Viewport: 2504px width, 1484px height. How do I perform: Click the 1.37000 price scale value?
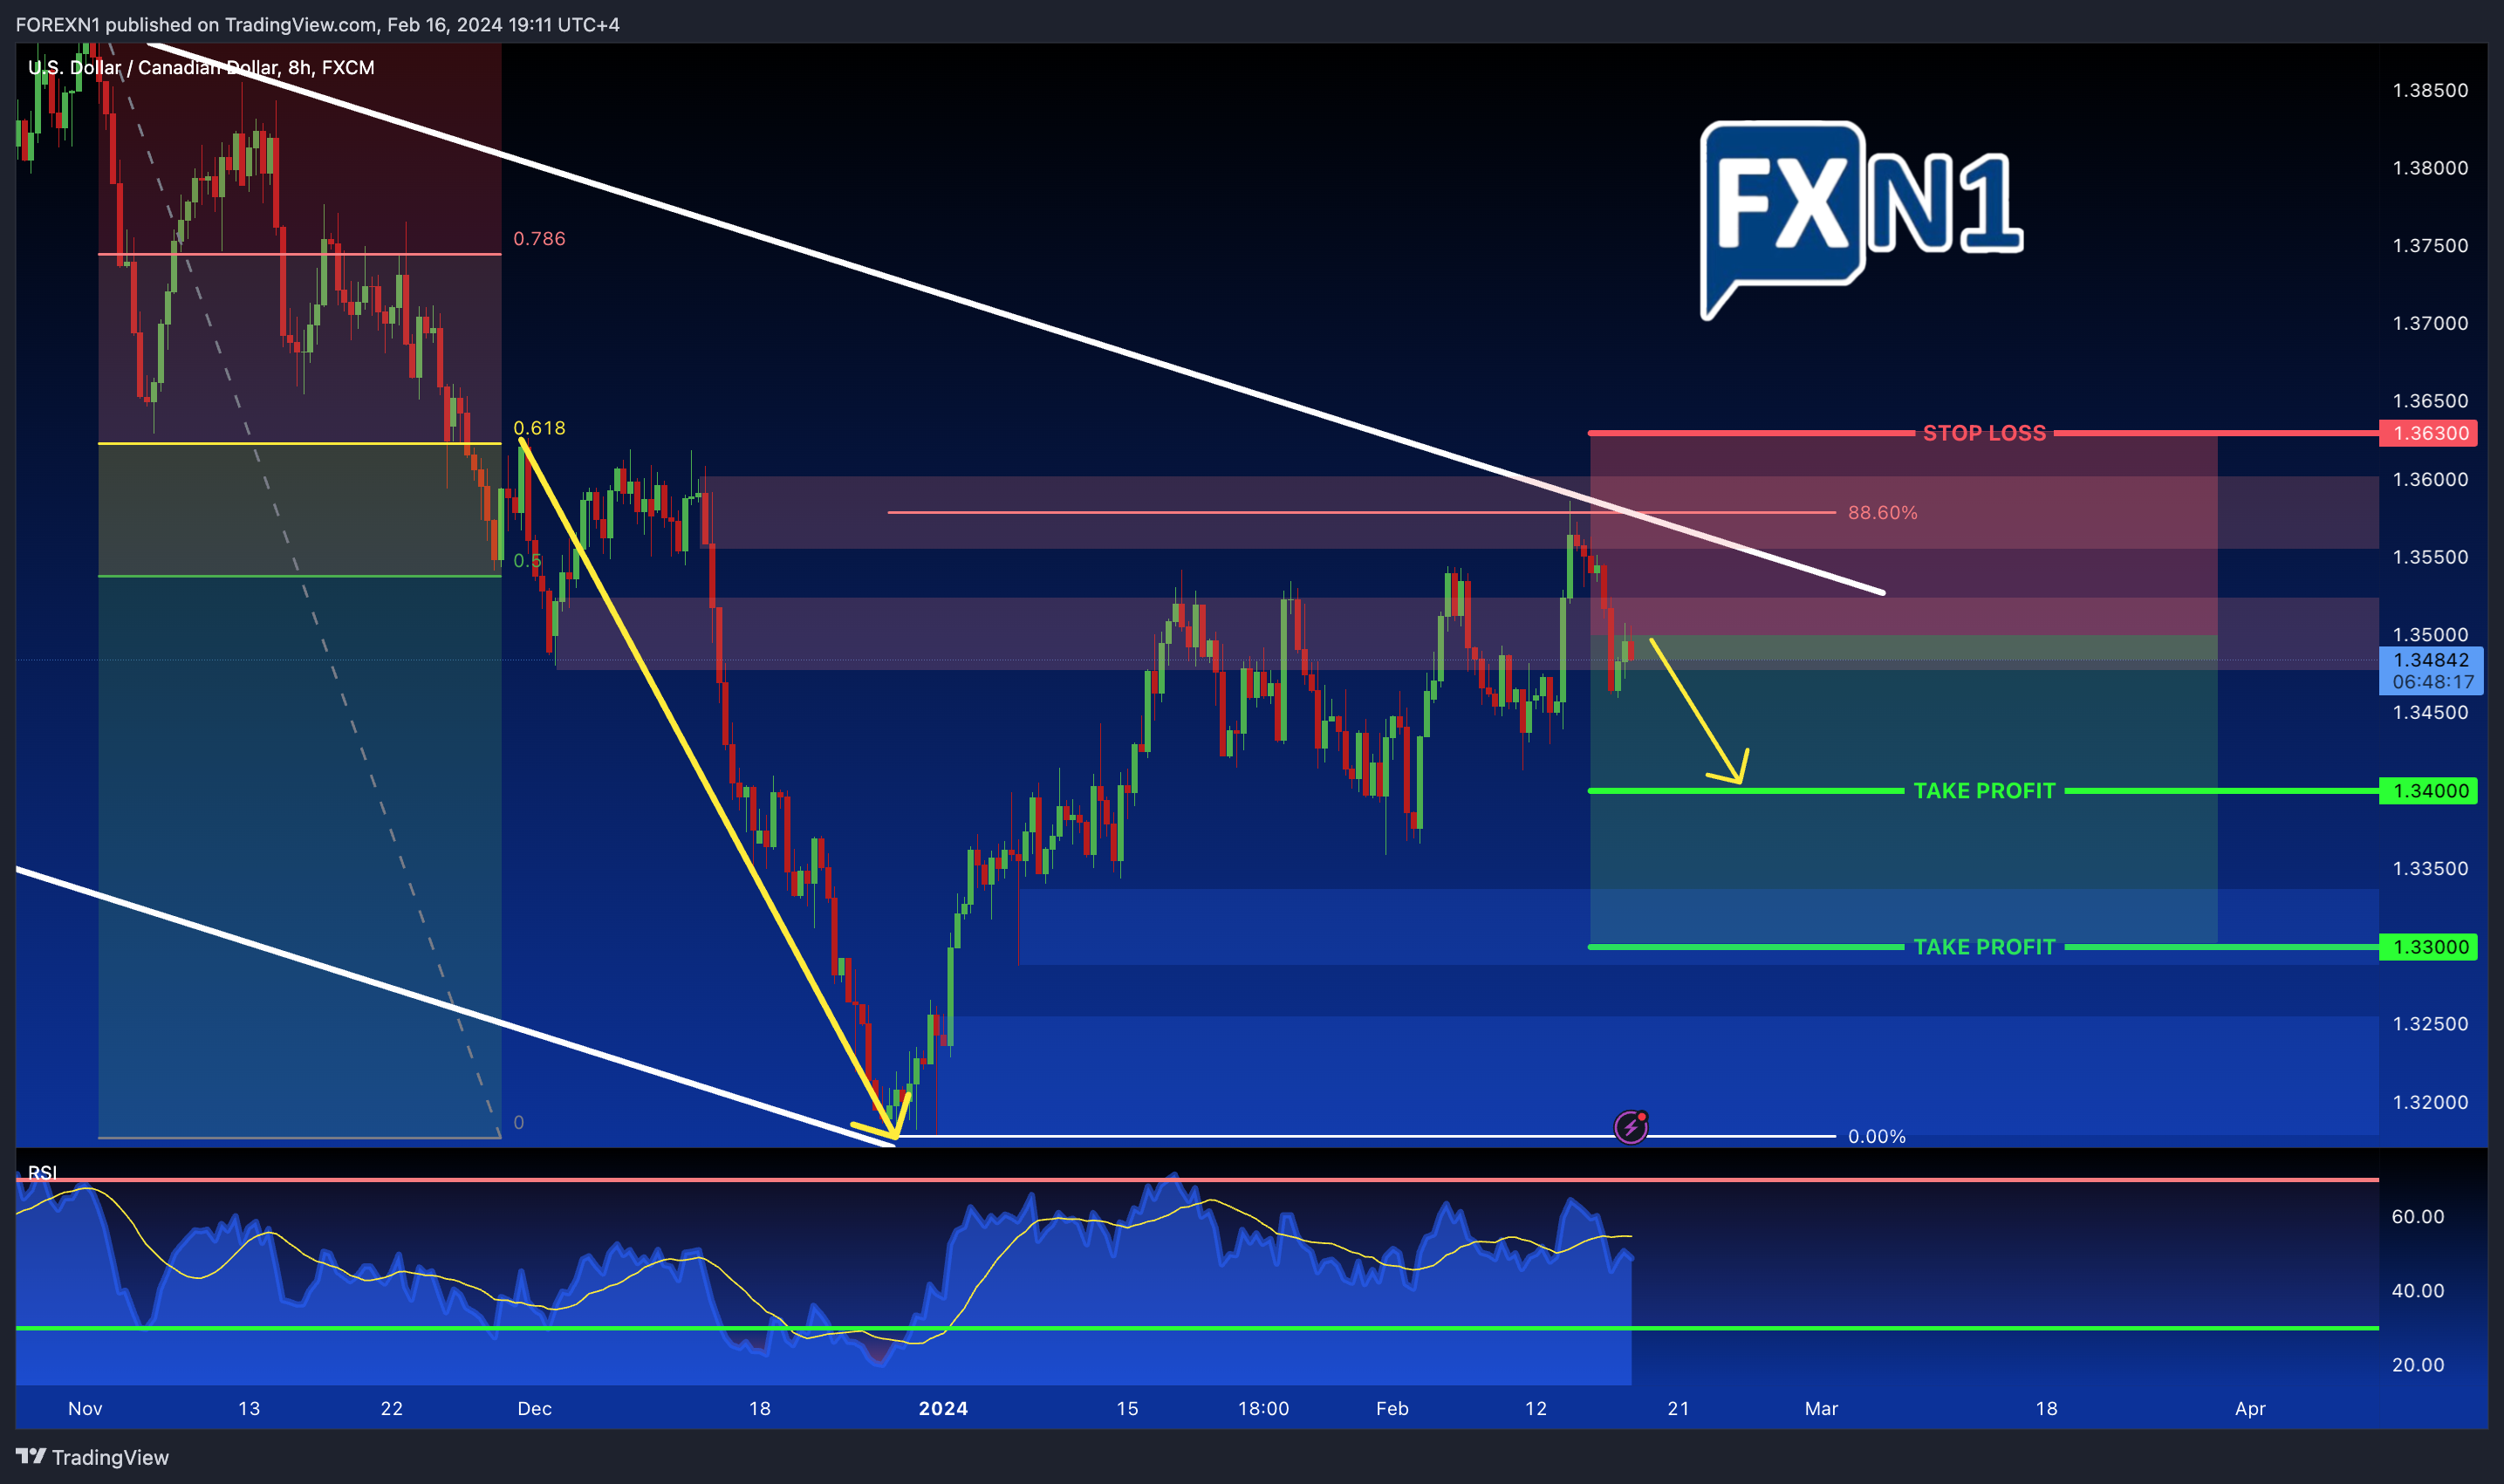pos(2430,323)
